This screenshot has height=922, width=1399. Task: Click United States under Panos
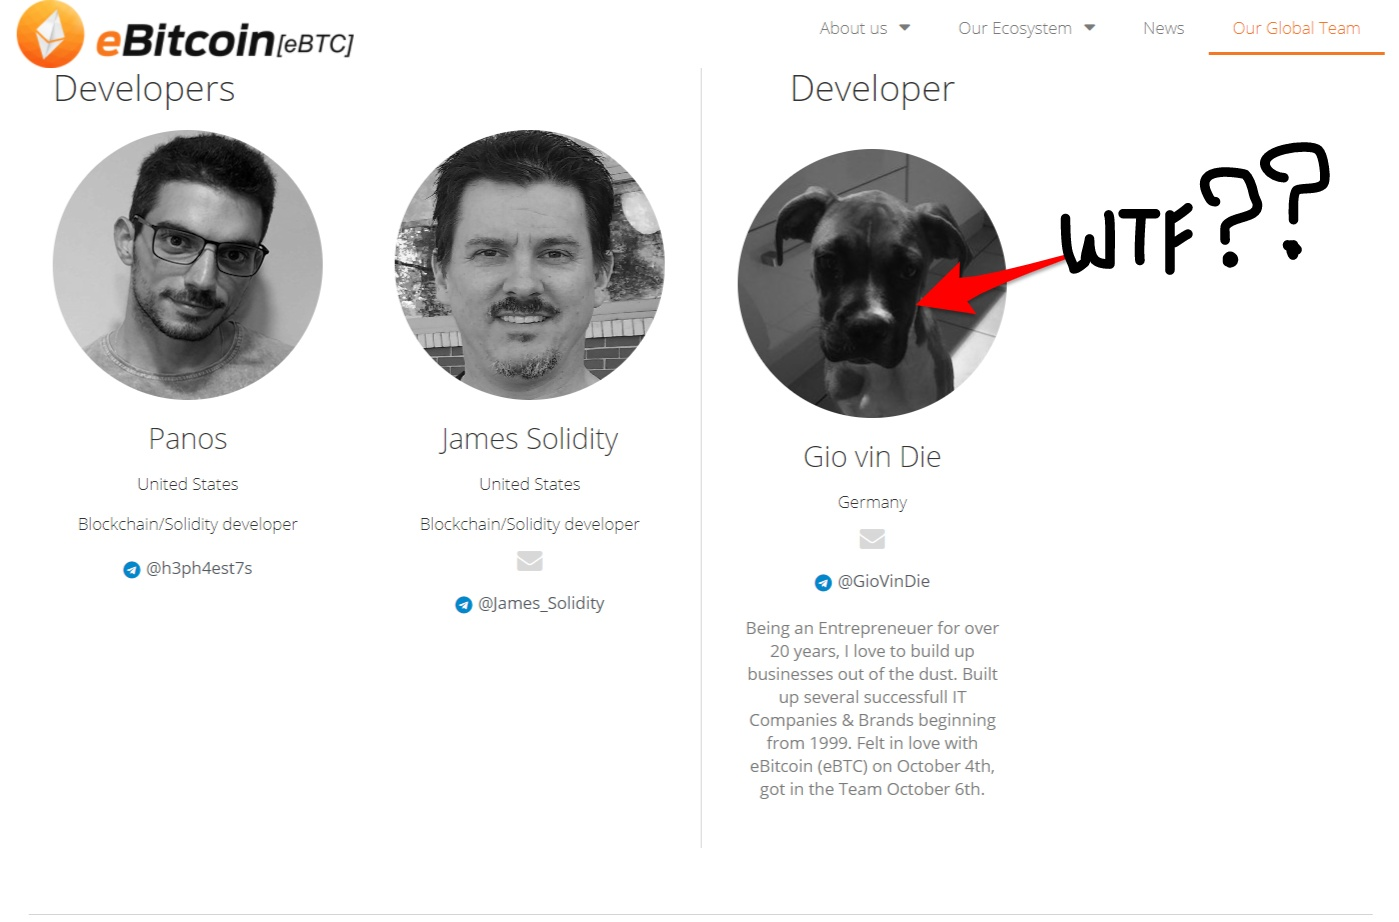(188, 484)
